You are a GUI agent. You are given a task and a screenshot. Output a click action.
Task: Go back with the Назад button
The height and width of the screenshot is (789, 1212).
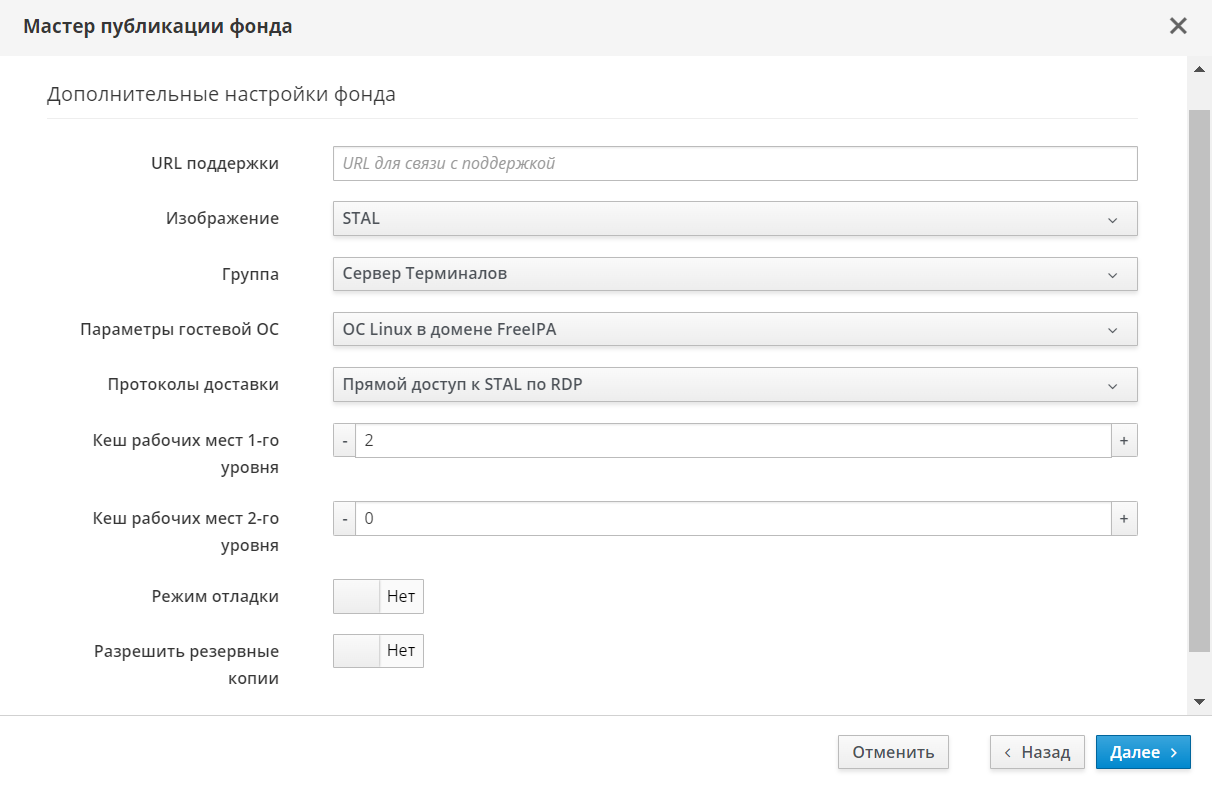pos(1037,753)
